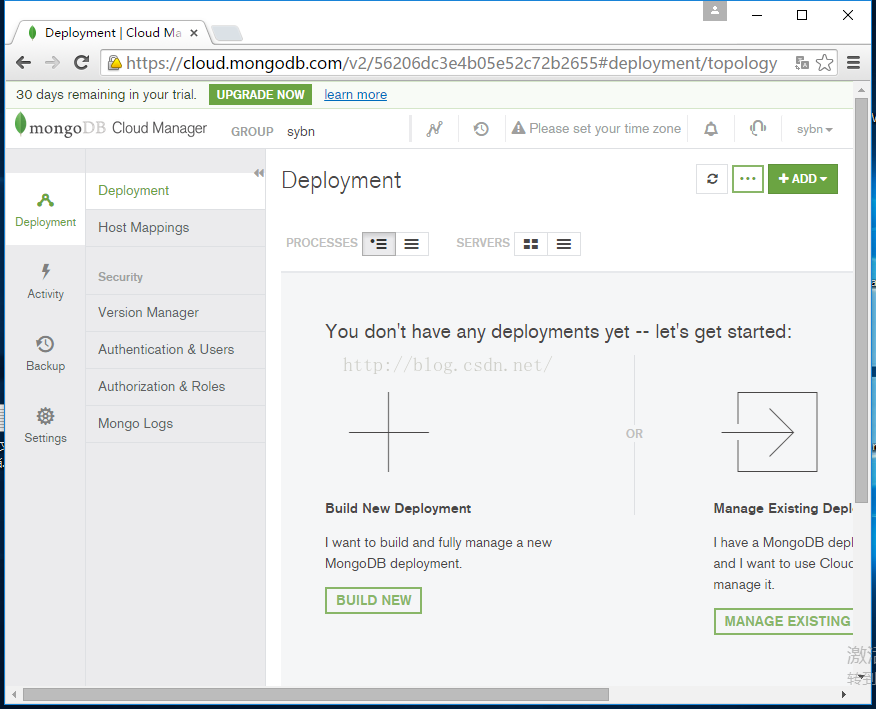The width and height of the screenshot is (876, 709).
Task: Click the BUILD NEW button
Action: 373,600
